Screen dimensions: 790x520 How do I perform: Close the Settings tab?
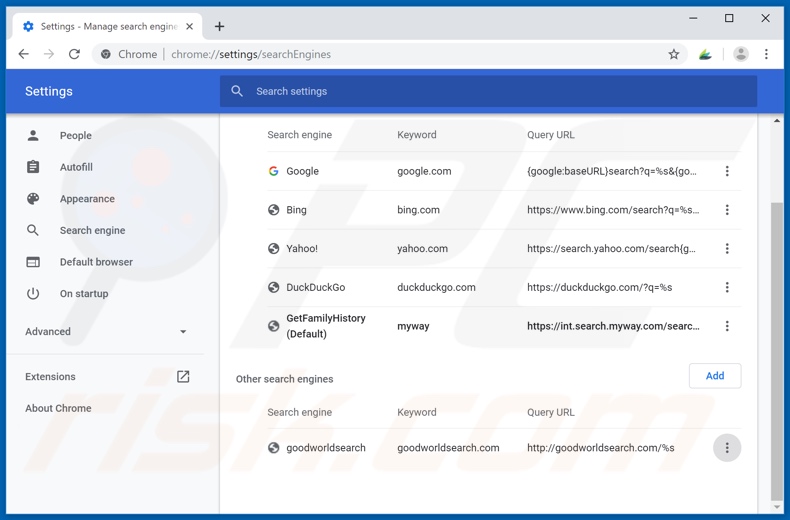(190, 26)
